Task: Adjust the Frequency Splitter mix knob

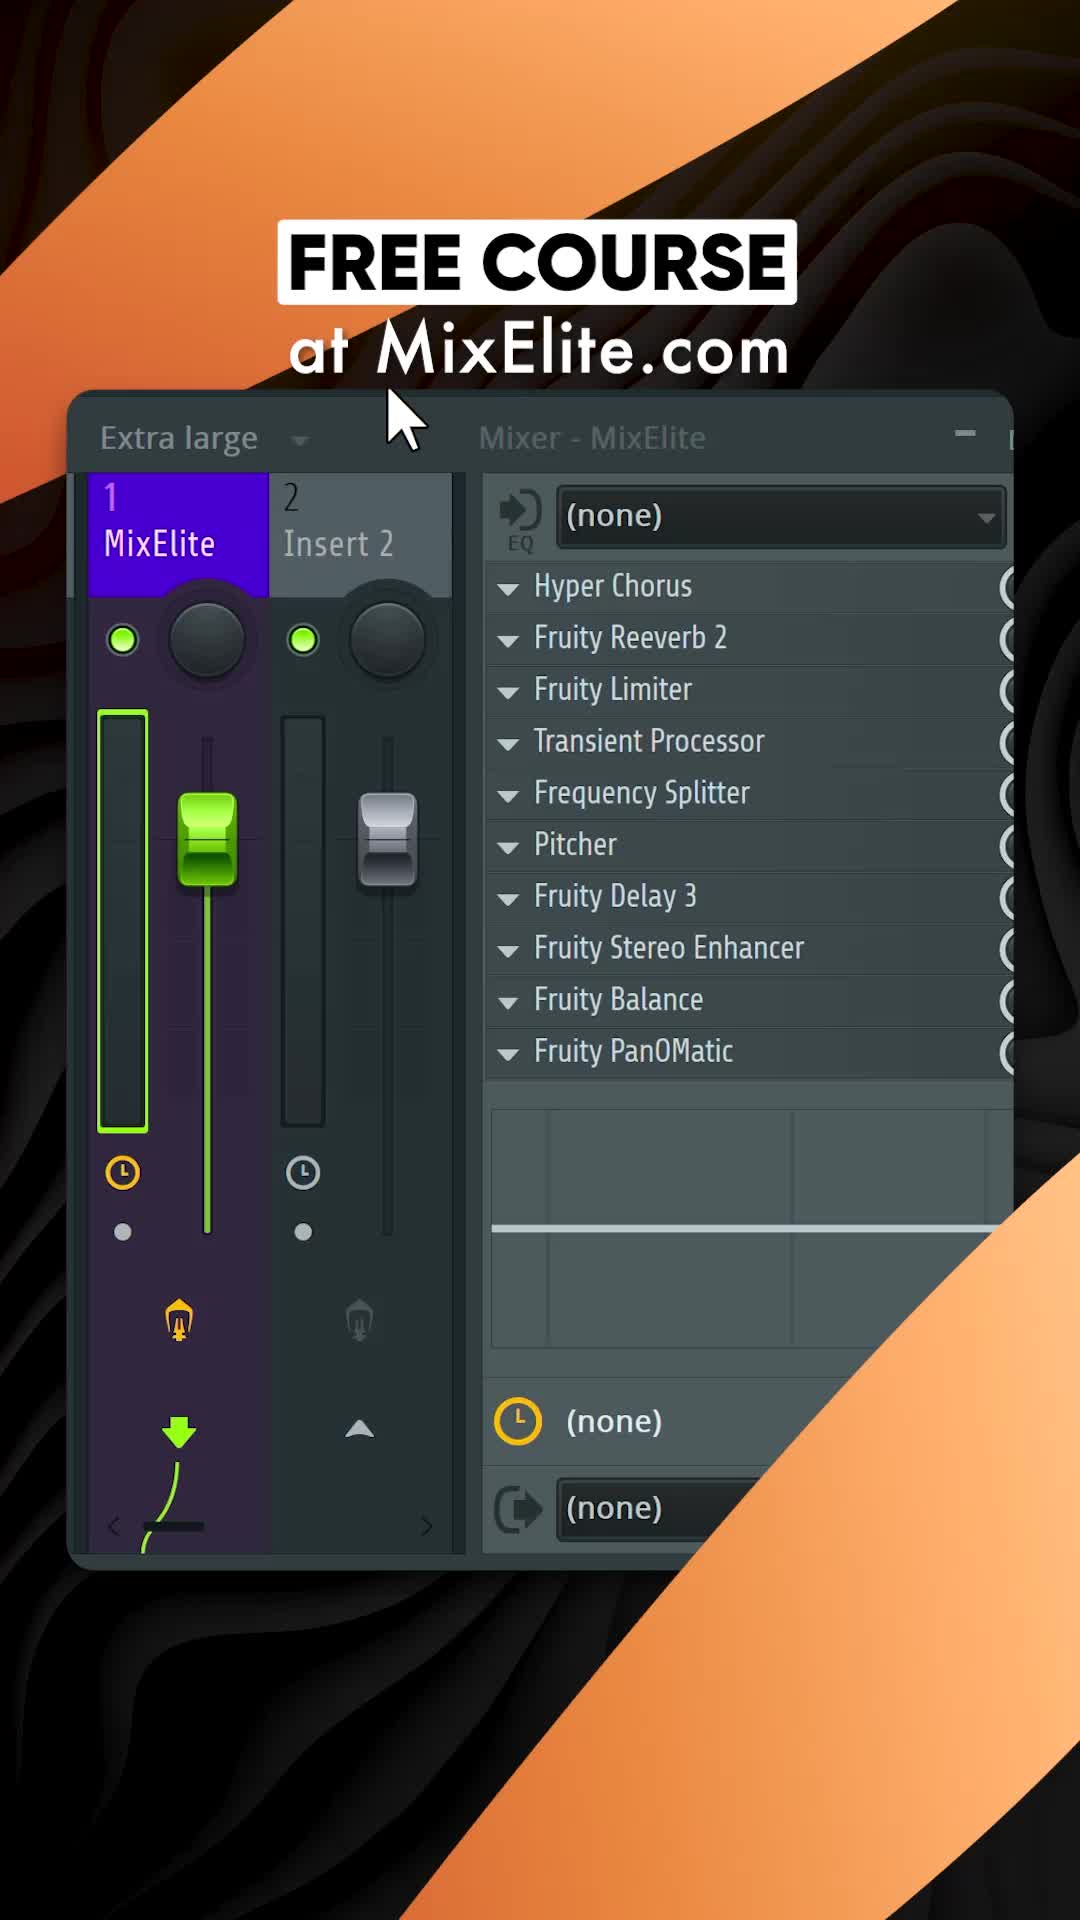Action: point(1007,795)
